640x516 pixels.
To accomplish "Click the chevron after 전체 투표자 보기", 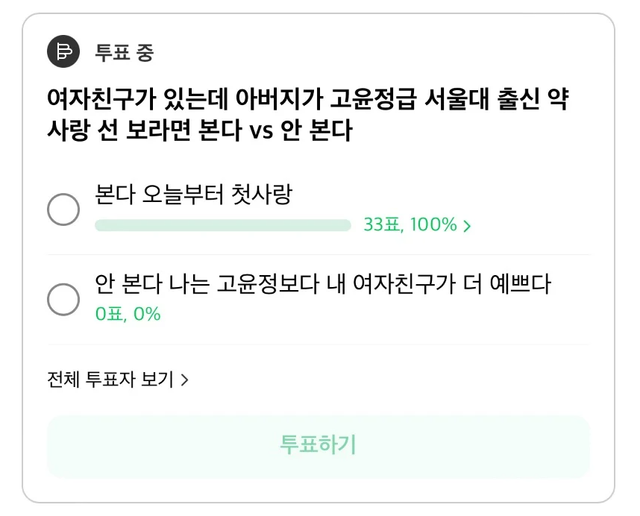I will [x=185, y=380].
